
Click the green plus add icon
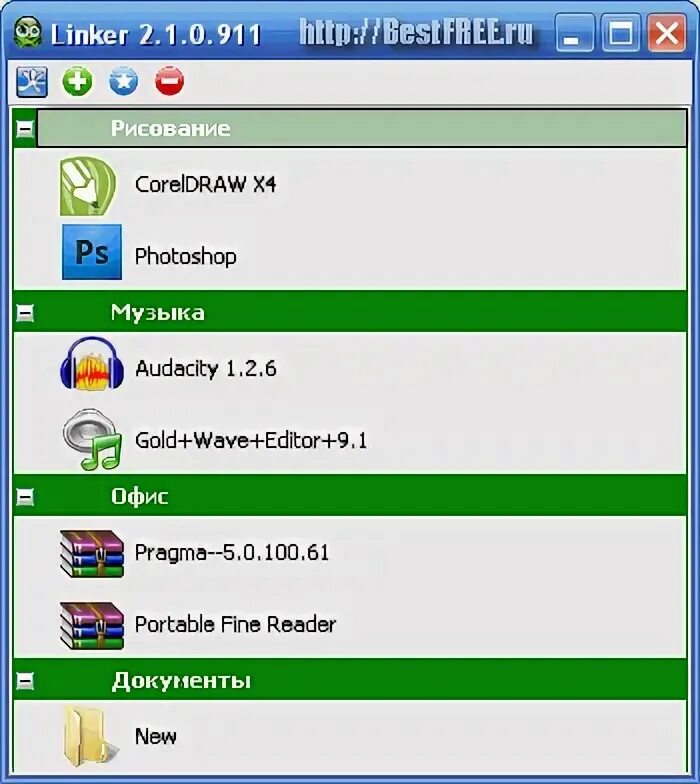(78, 81)
